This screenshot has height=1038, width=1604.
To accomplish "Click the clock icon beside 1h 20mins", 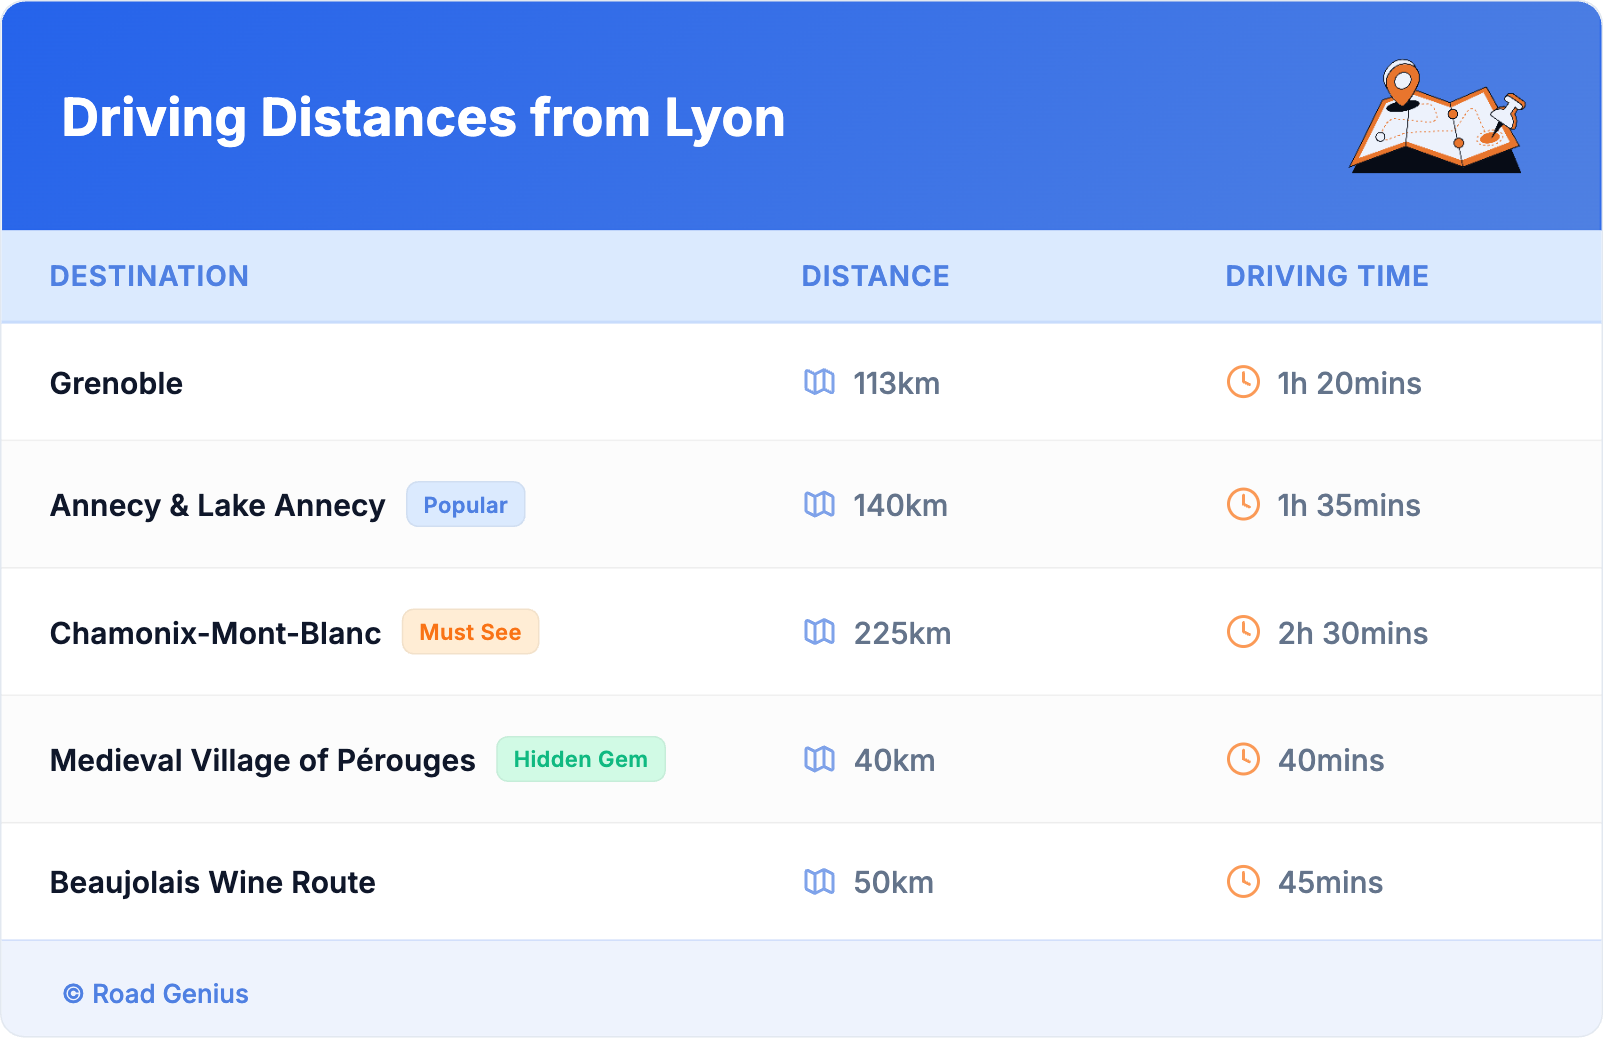I will [x=1243, y=382].
